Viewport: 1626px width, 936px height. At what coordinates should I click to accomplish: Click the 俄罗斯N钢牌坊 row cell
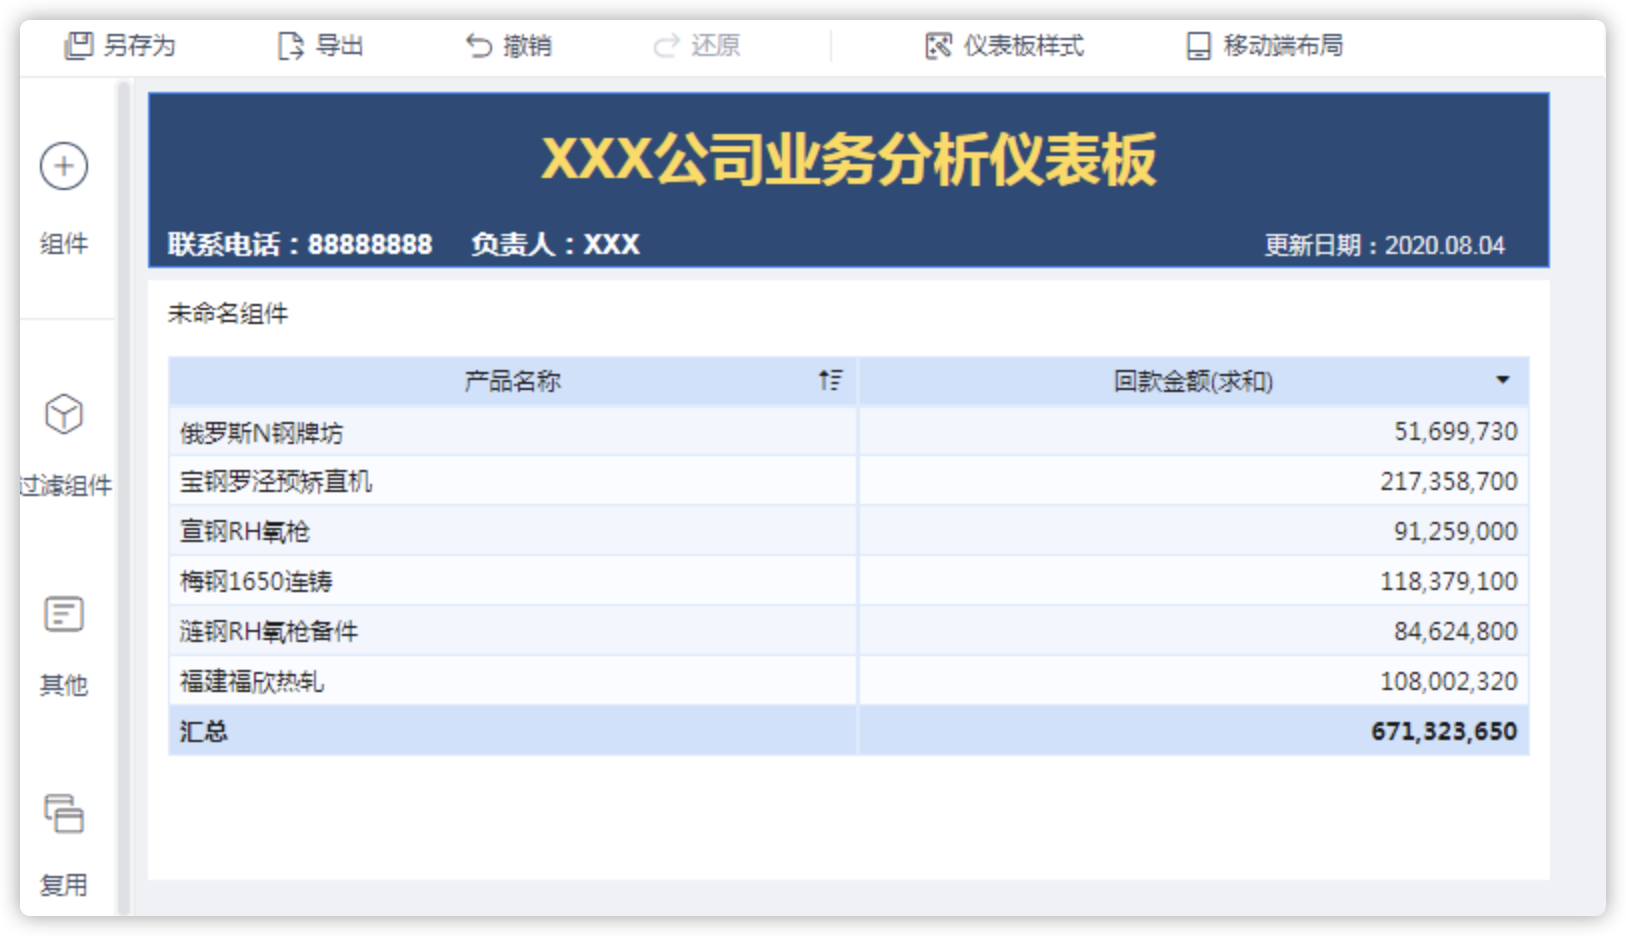point(262,433)
